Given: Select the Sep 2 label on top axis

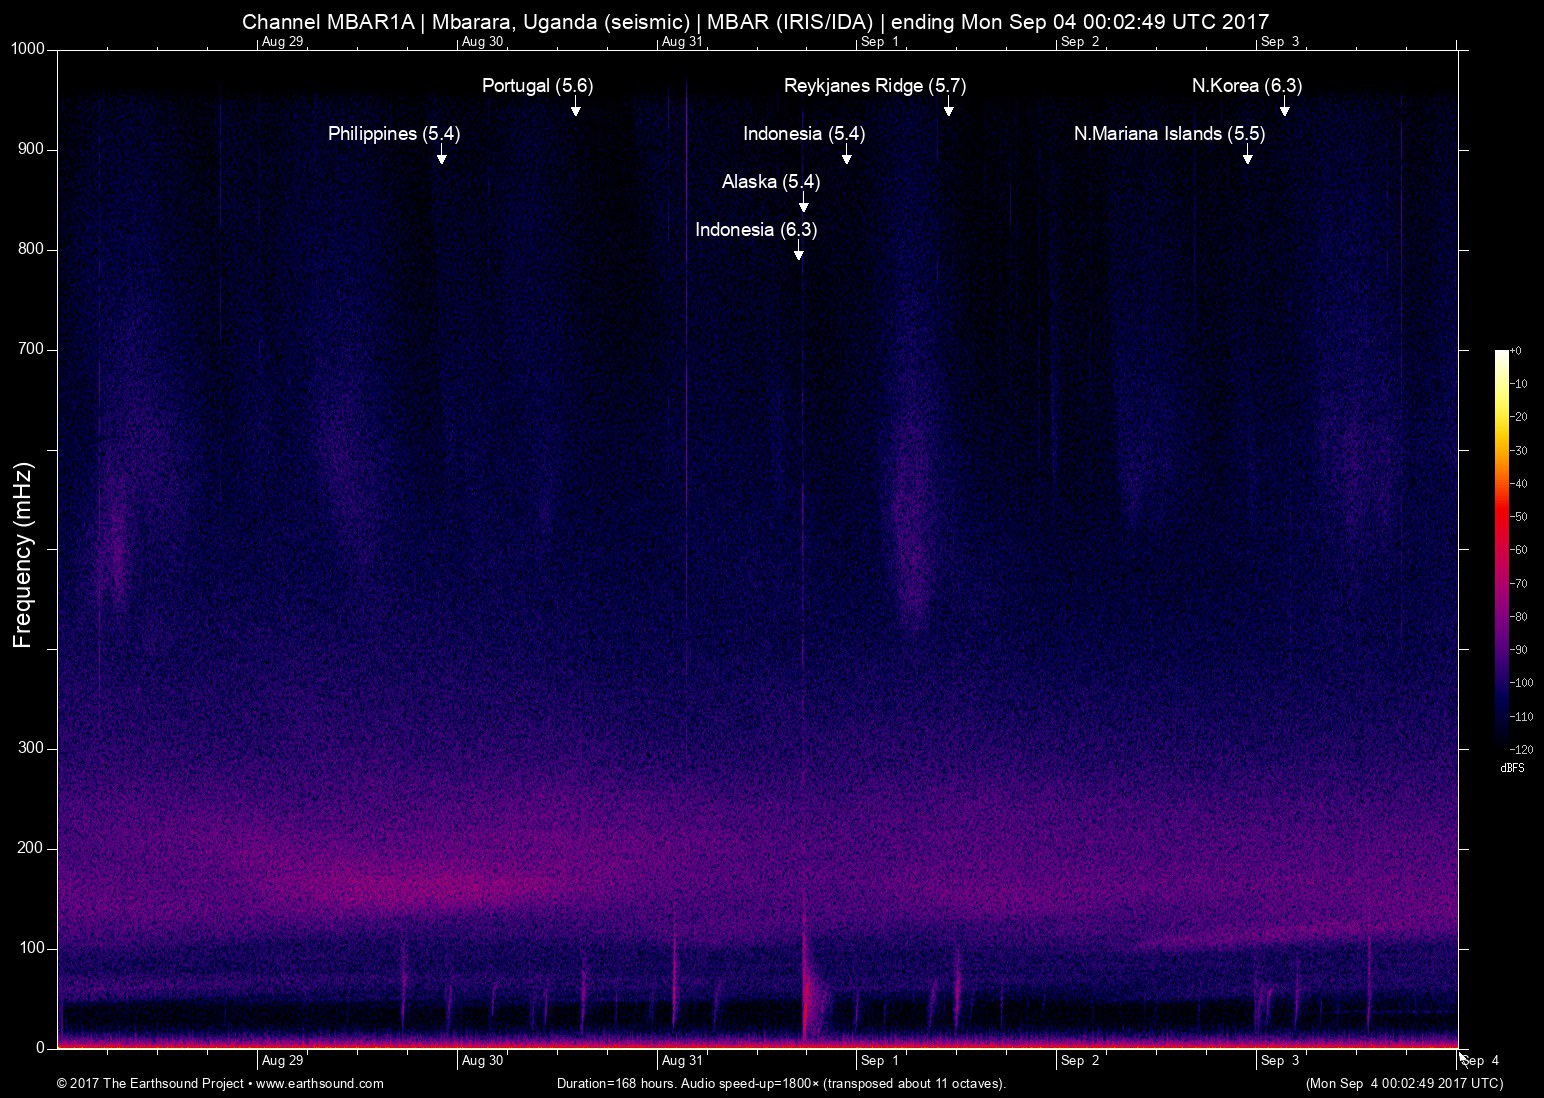Looking at the screenshot, I should coord(1080,42).
